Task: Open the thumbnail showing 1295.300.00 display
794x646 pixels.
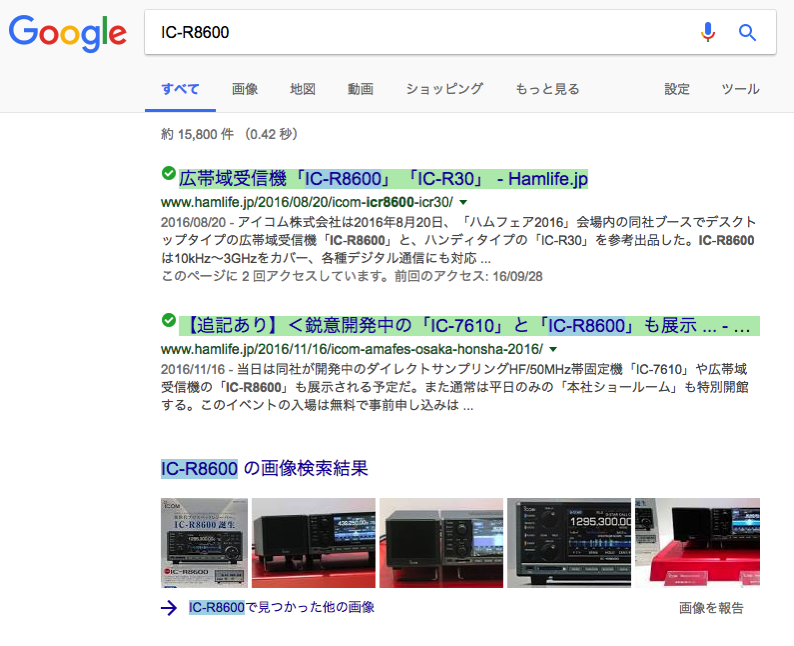Action: click(569, 543)
